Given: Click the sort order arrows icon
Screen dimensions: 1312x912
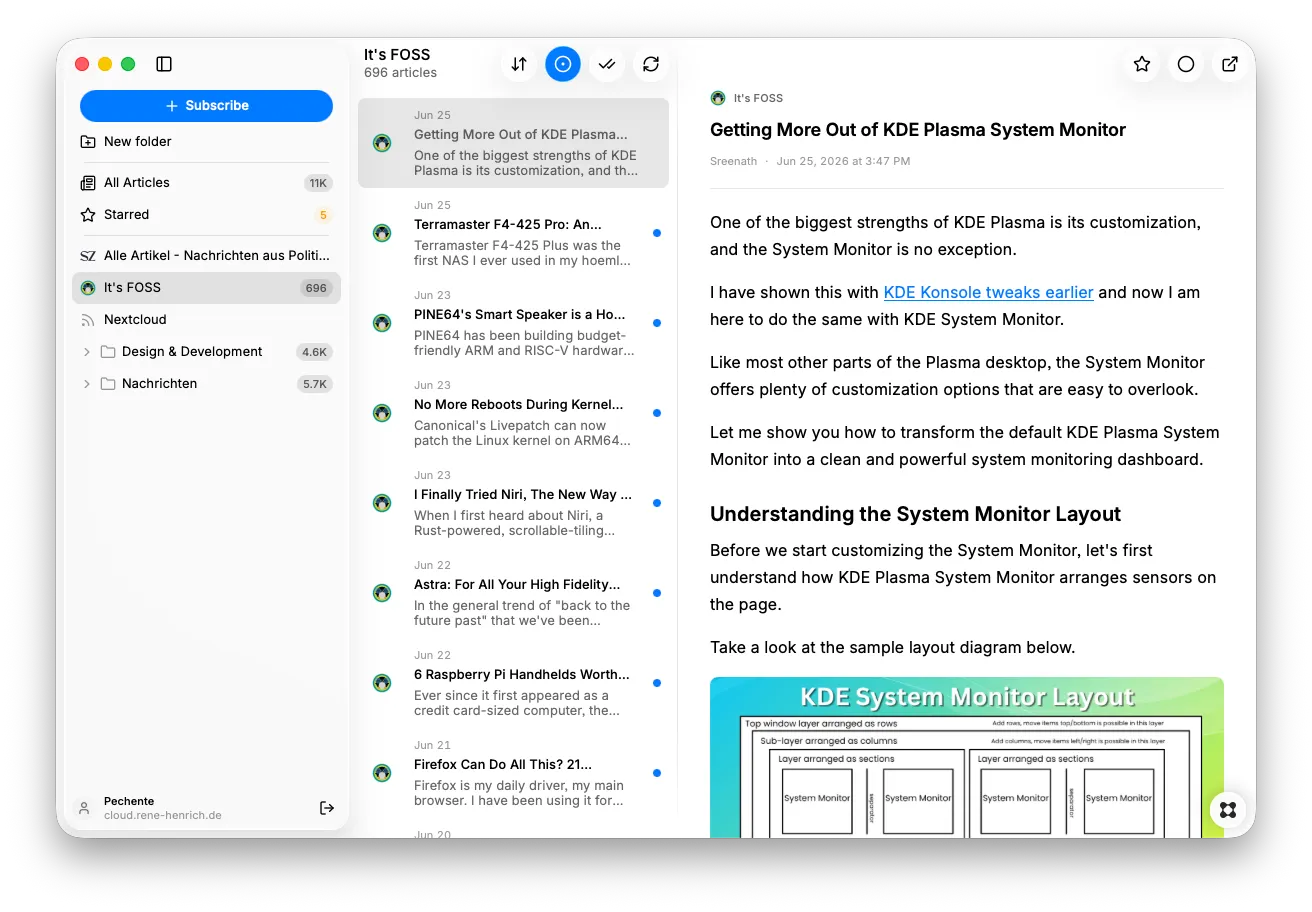Looking at the screenshot, I should click(x=518, y=64).
